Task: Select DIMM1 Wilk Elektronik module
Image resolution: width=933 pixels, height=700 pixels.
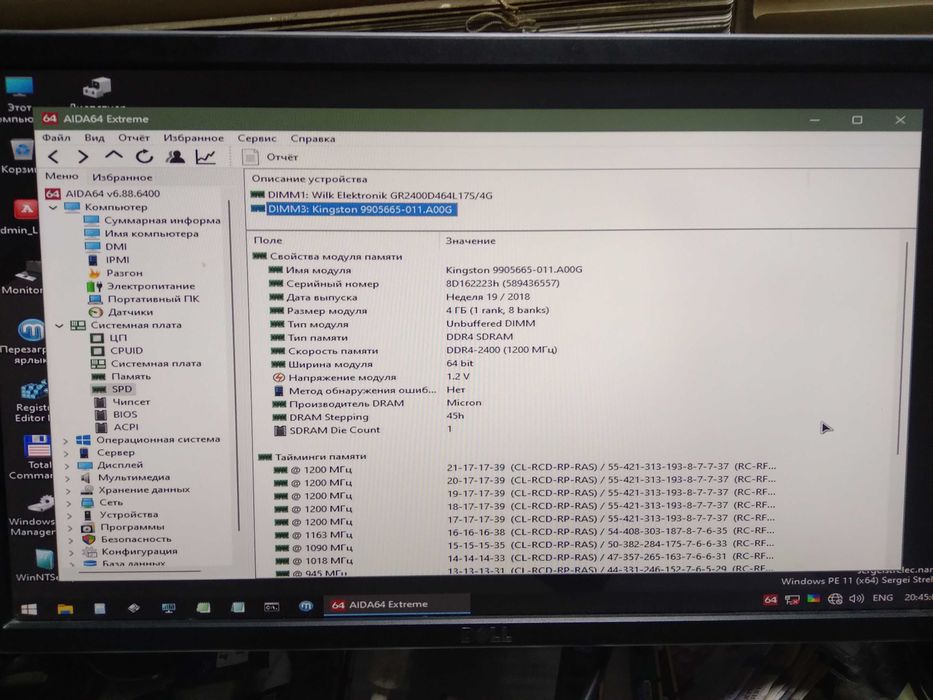Action: point(372,195)
